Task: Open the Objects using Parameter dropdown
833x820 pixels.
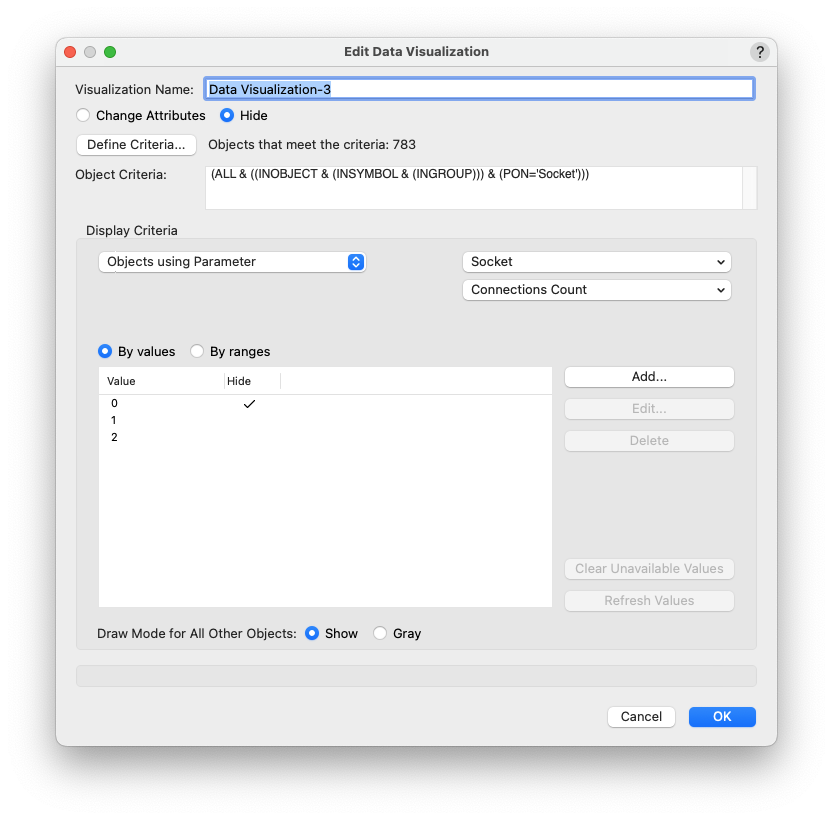Action: [232, 262]
